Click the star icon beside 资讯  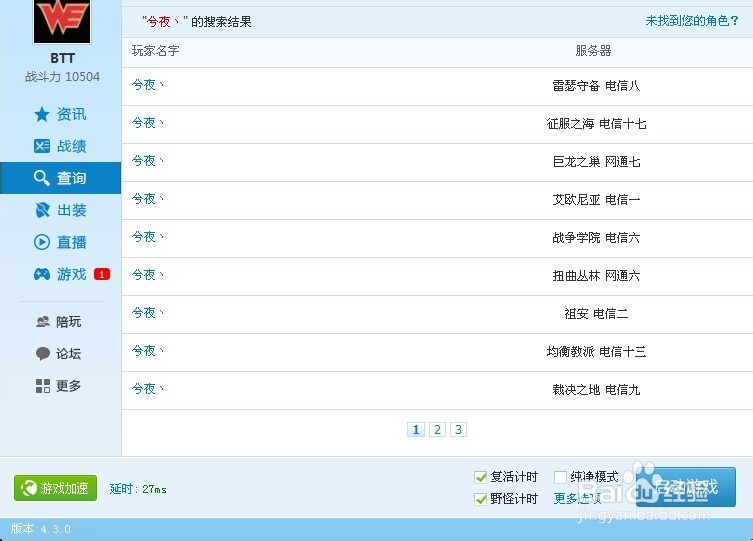[42, 114]
